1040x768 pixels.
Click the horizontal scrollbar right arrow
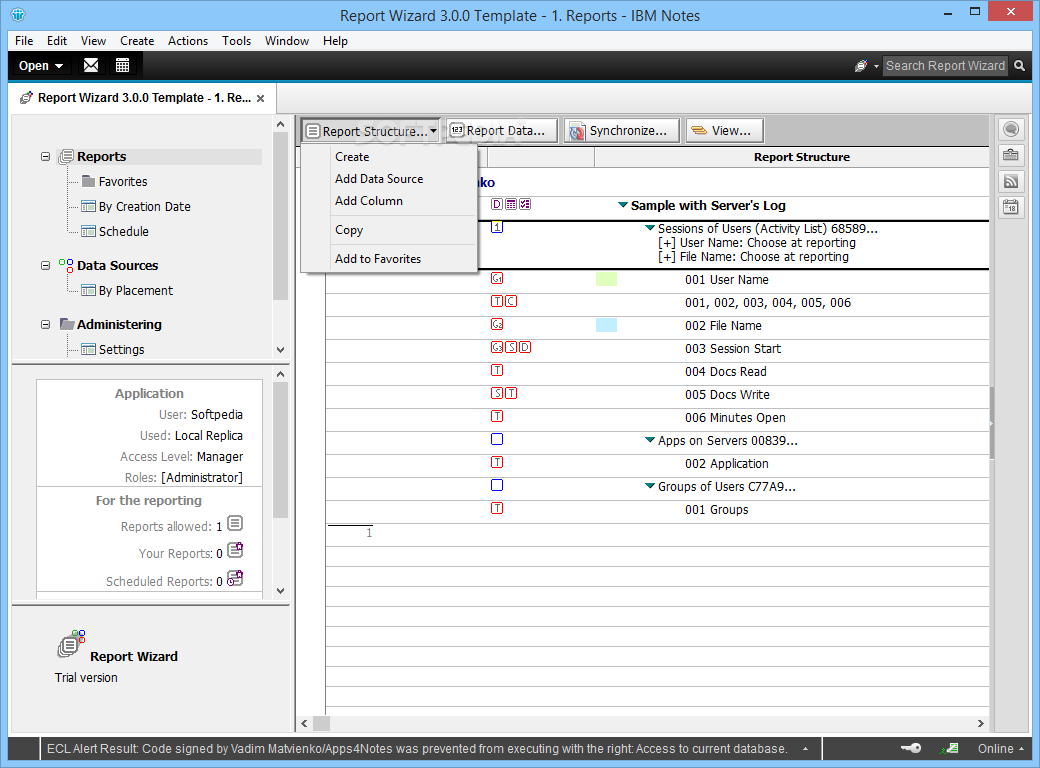click(980, 723)
